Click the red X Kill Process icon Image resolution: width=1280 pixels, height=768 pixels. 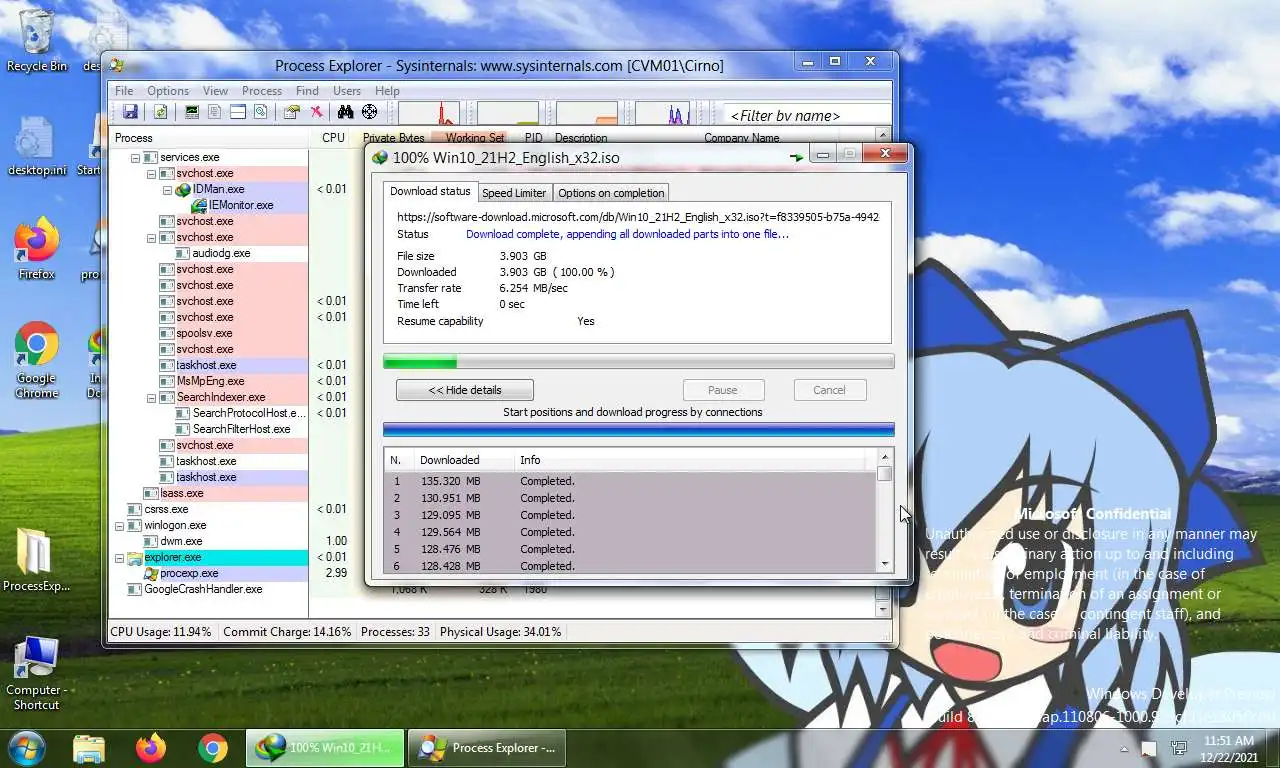(316, 112)
